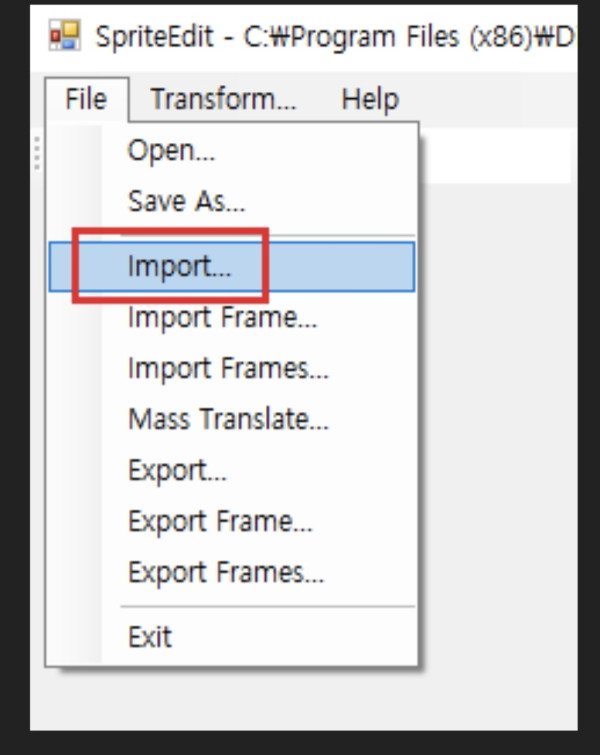Exit the application via the File menu
This screenshot has height=755, width=600.
click(150, 636)
